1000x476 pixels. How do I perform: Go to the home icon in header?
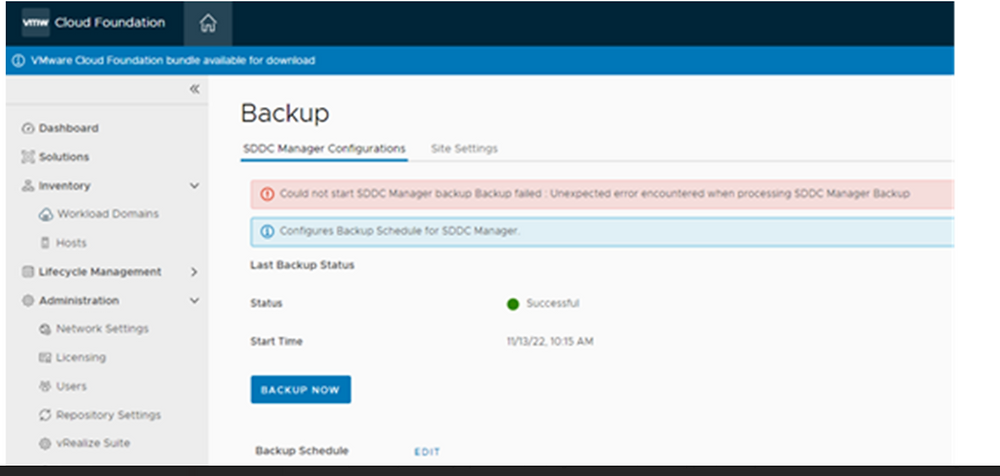(x=208, y=24)
